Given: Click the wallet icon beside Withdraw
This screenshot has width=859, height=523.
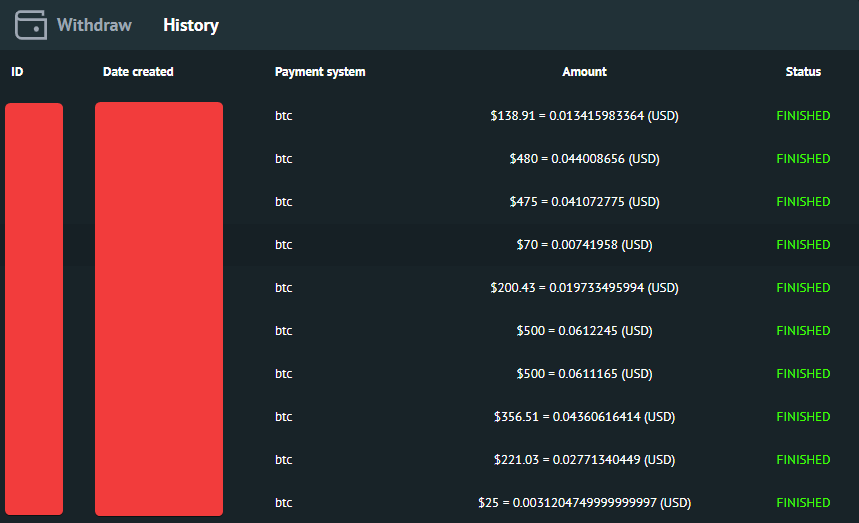Looking at the screenshot, I should click(31, 25).
